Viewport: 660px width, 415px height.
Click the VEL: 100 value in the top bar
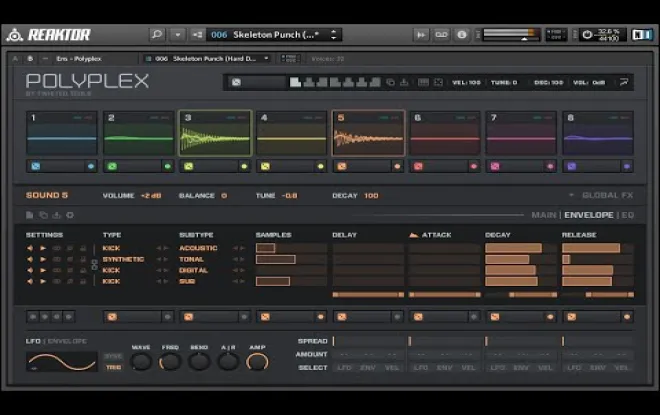[466, 82]
